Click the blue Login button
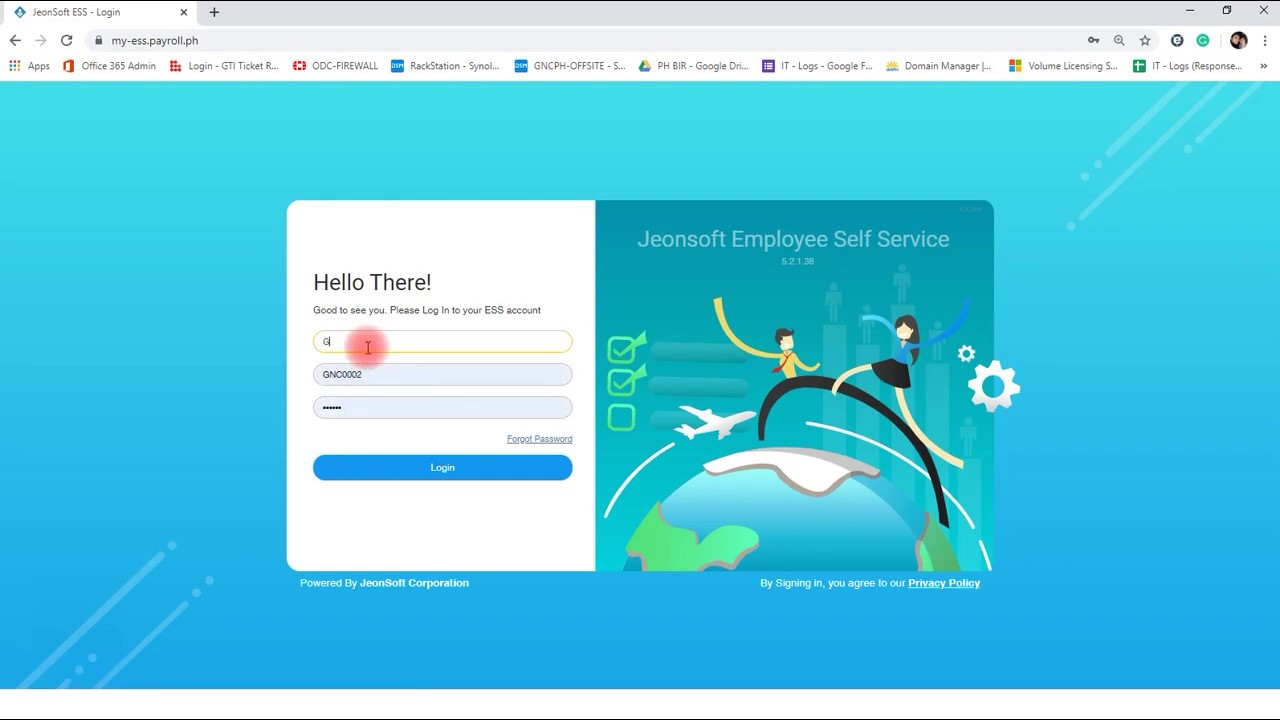 coord(442,467)
